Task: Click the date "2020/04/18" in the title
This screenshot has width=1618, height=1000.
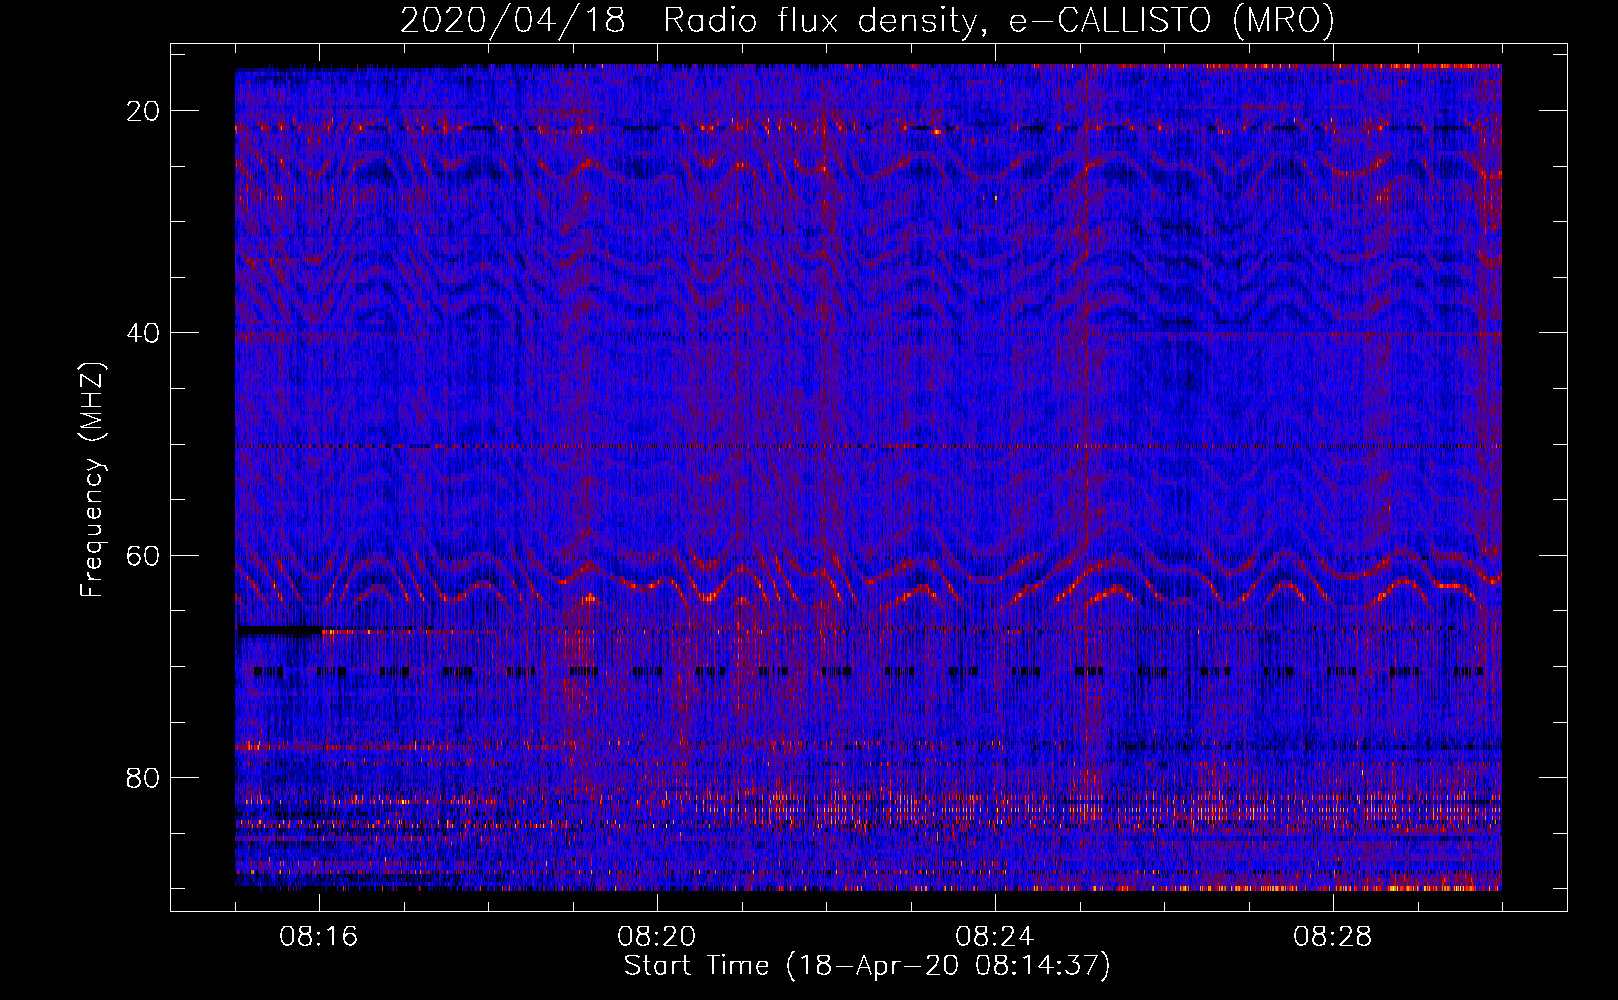Action: (513, 21)
